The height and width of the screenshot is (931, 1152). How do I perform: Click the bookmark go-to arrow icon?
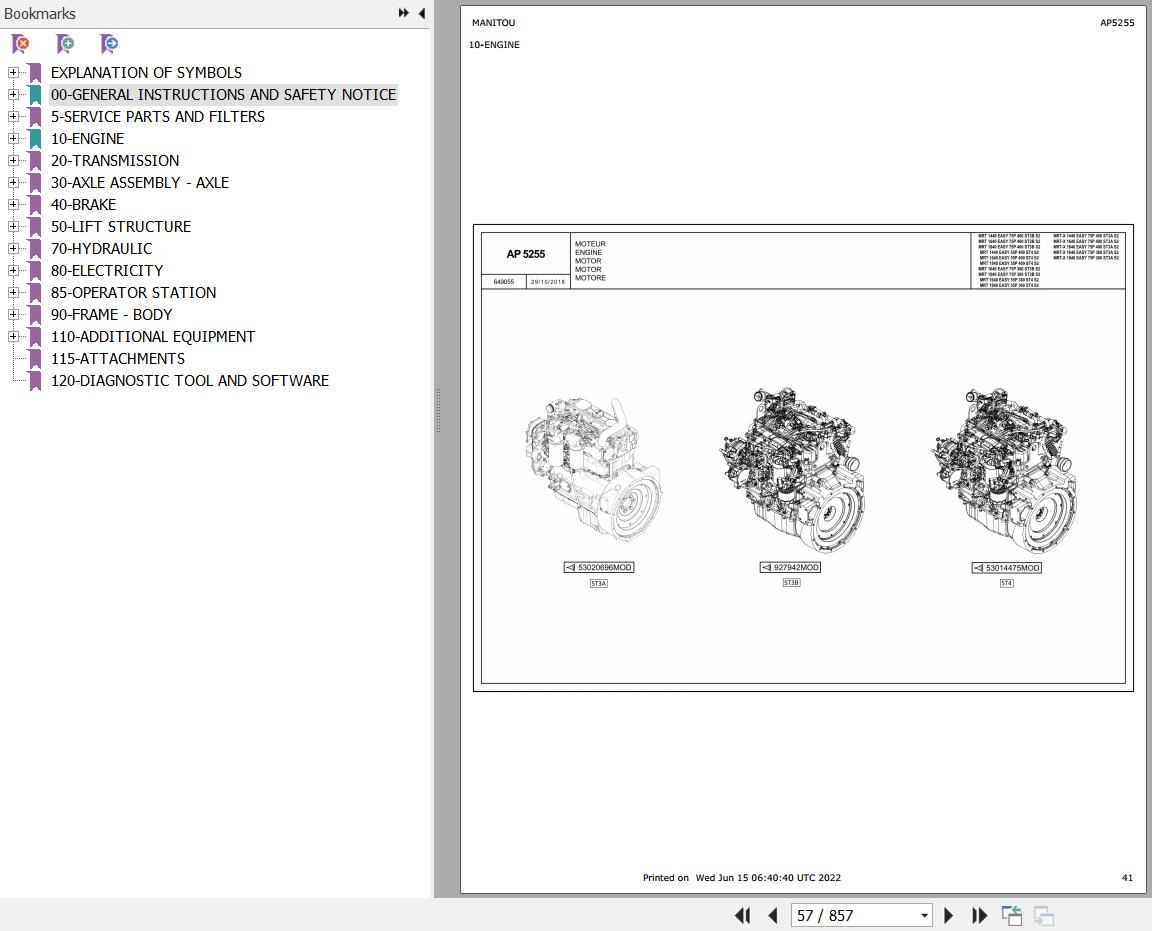point(109,44)
